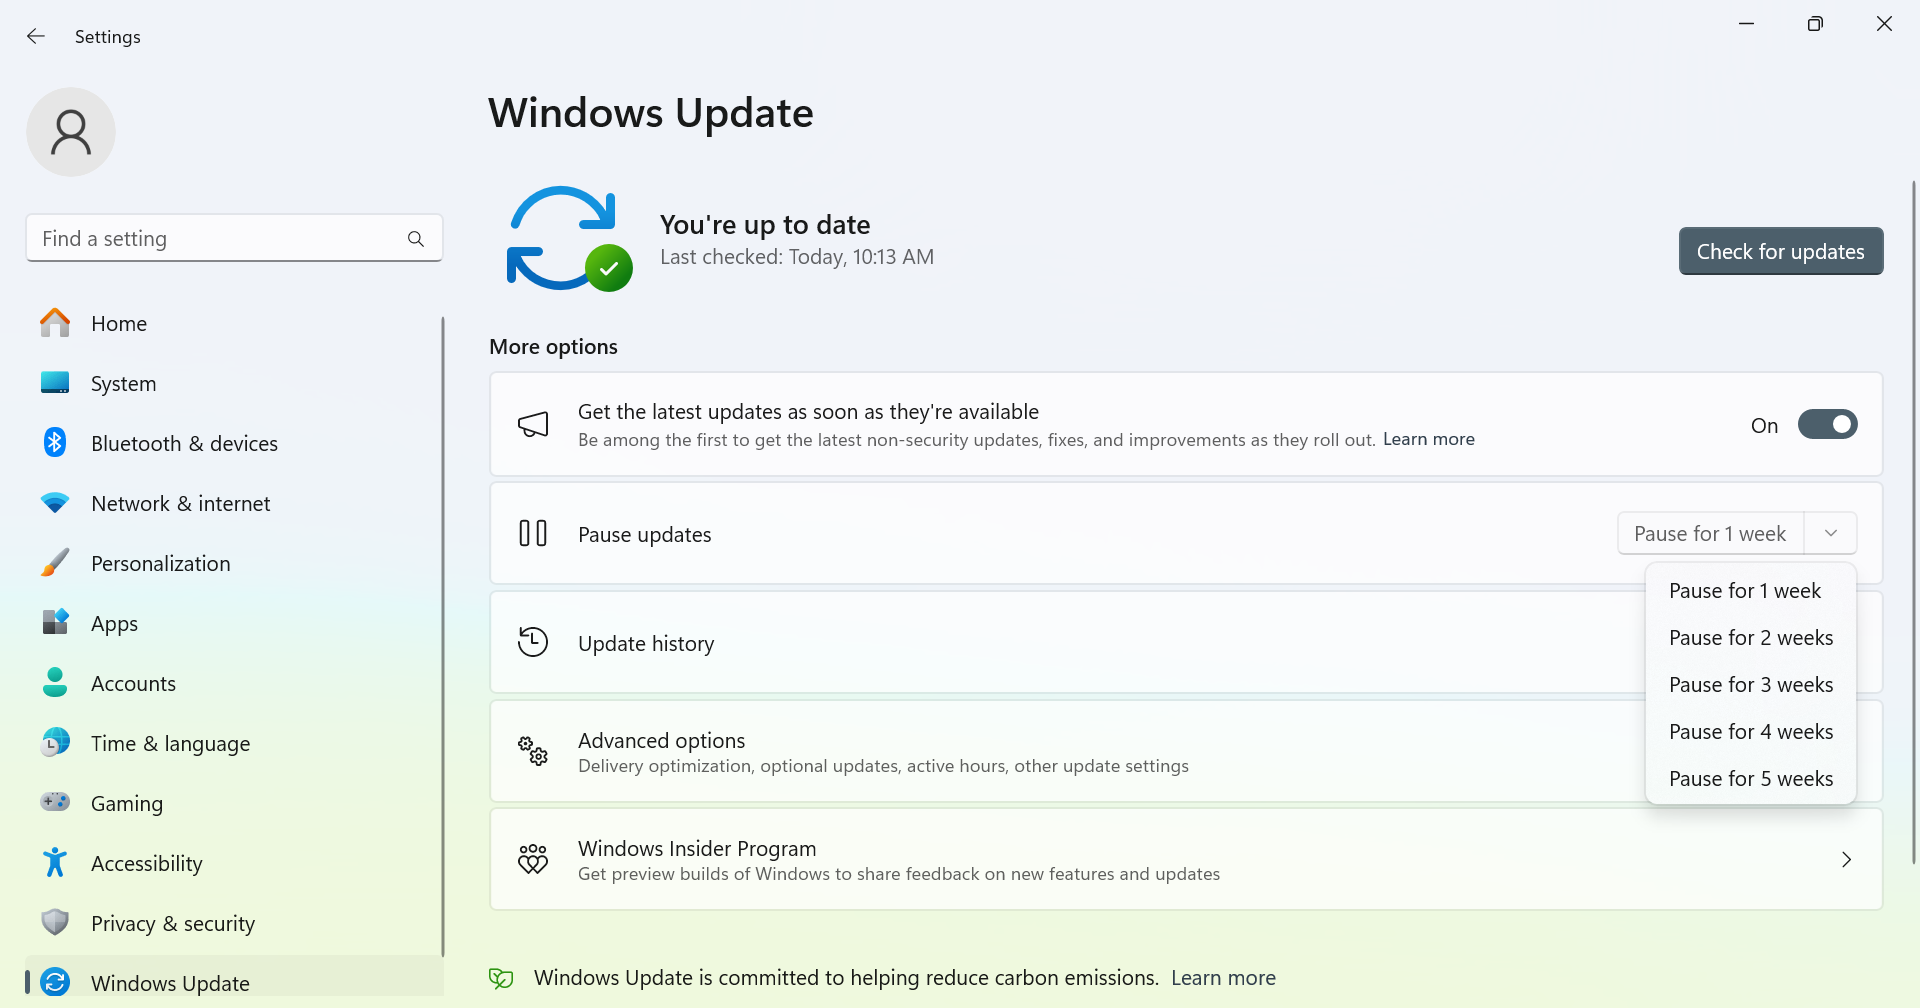Click the Advanced options gears icon
The width and height of the screenshot is (1920, 1008).
tap(533, 751)
